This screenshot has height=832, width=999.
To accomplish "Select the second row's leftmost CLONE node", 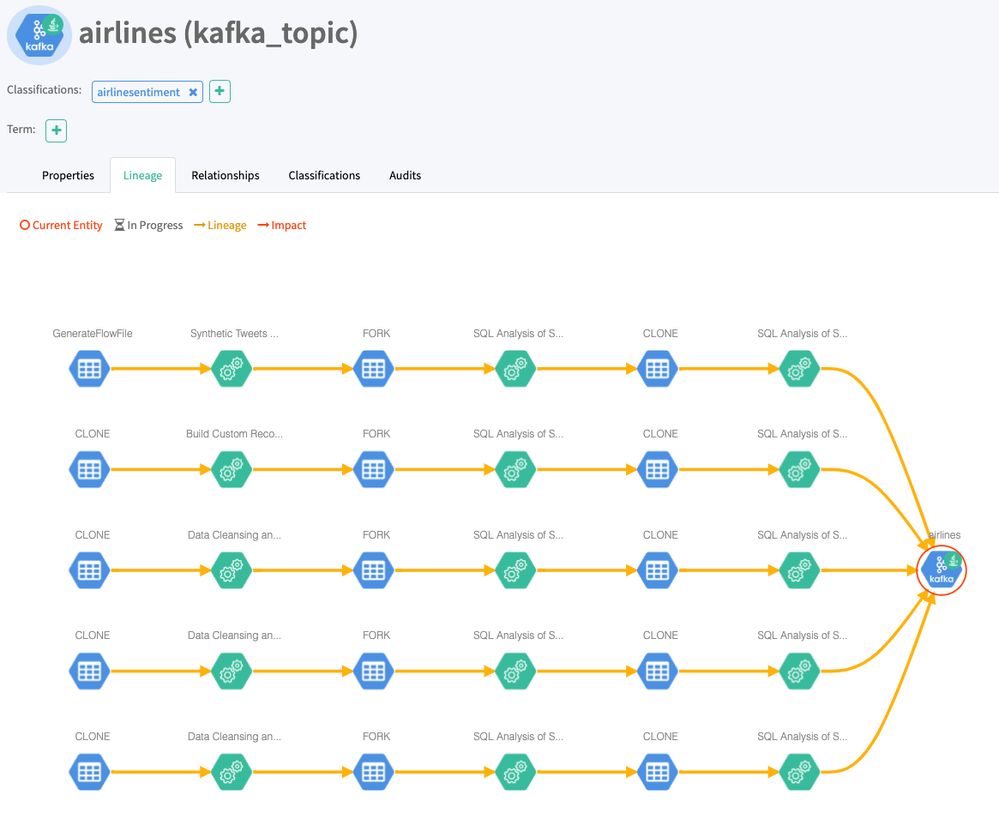I will pos(89,469).
